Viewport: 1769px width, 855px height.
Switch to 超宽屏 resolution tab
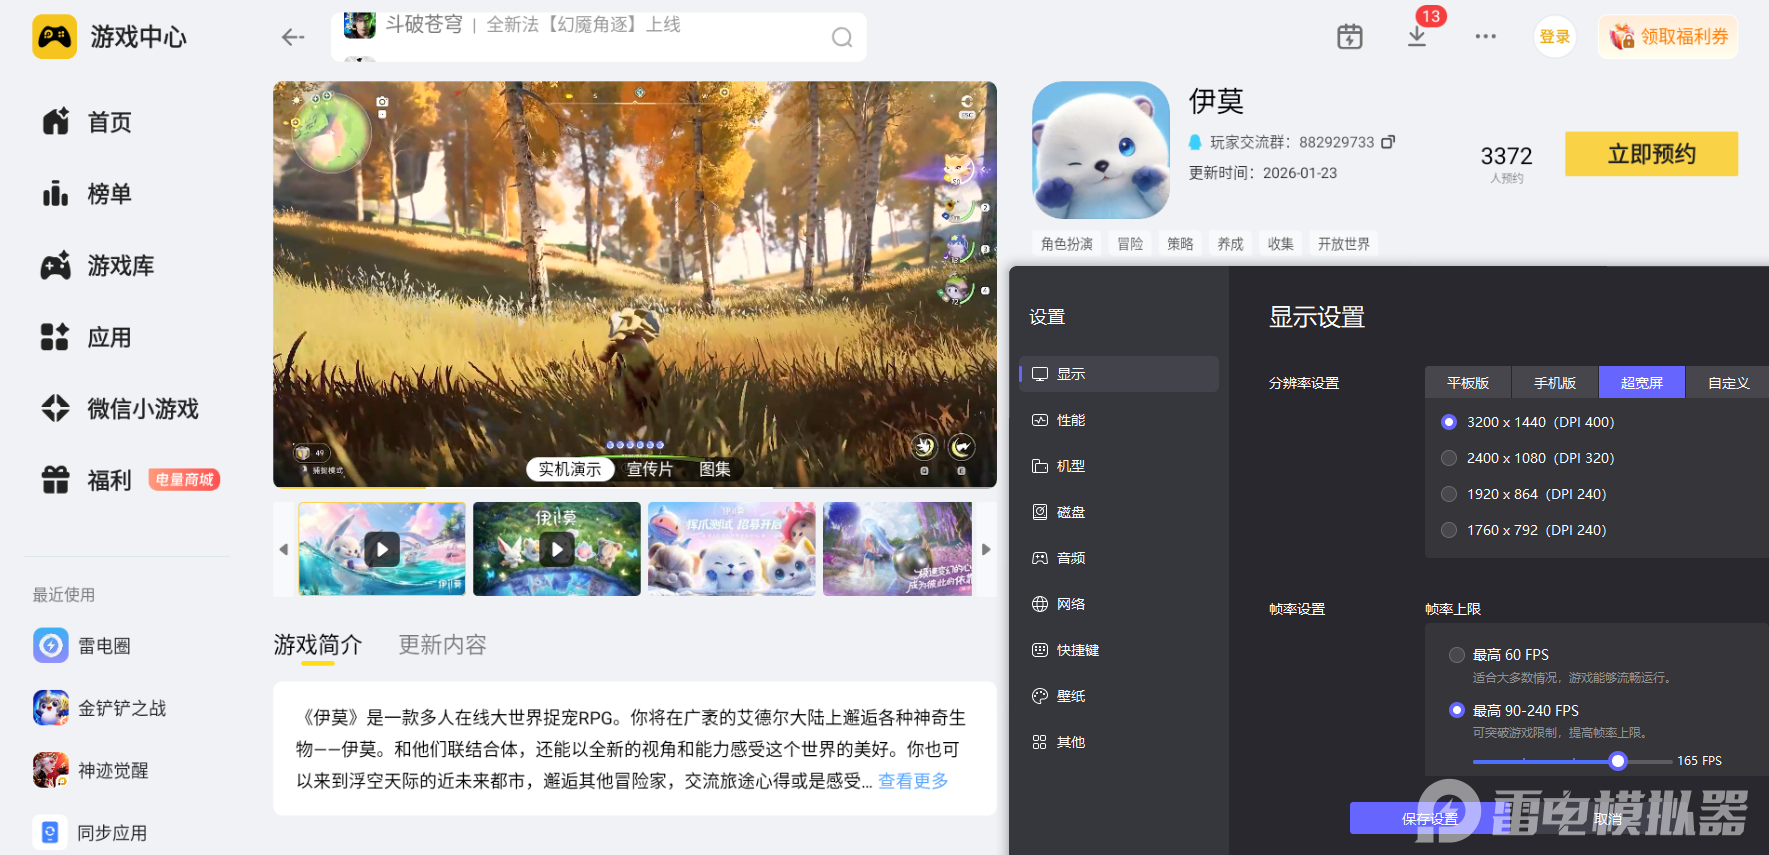tap(1642, 383)
